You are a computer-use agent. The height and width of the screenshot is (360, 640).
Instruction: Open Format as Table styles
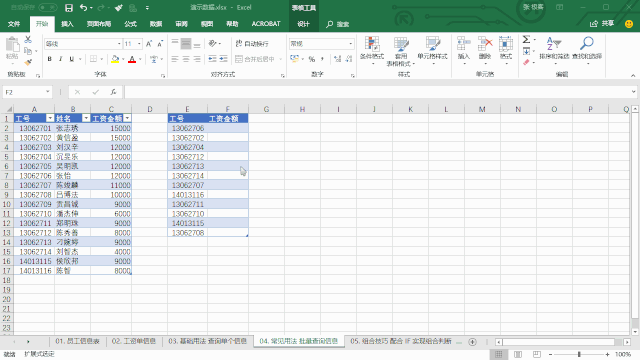pos(401,51)
